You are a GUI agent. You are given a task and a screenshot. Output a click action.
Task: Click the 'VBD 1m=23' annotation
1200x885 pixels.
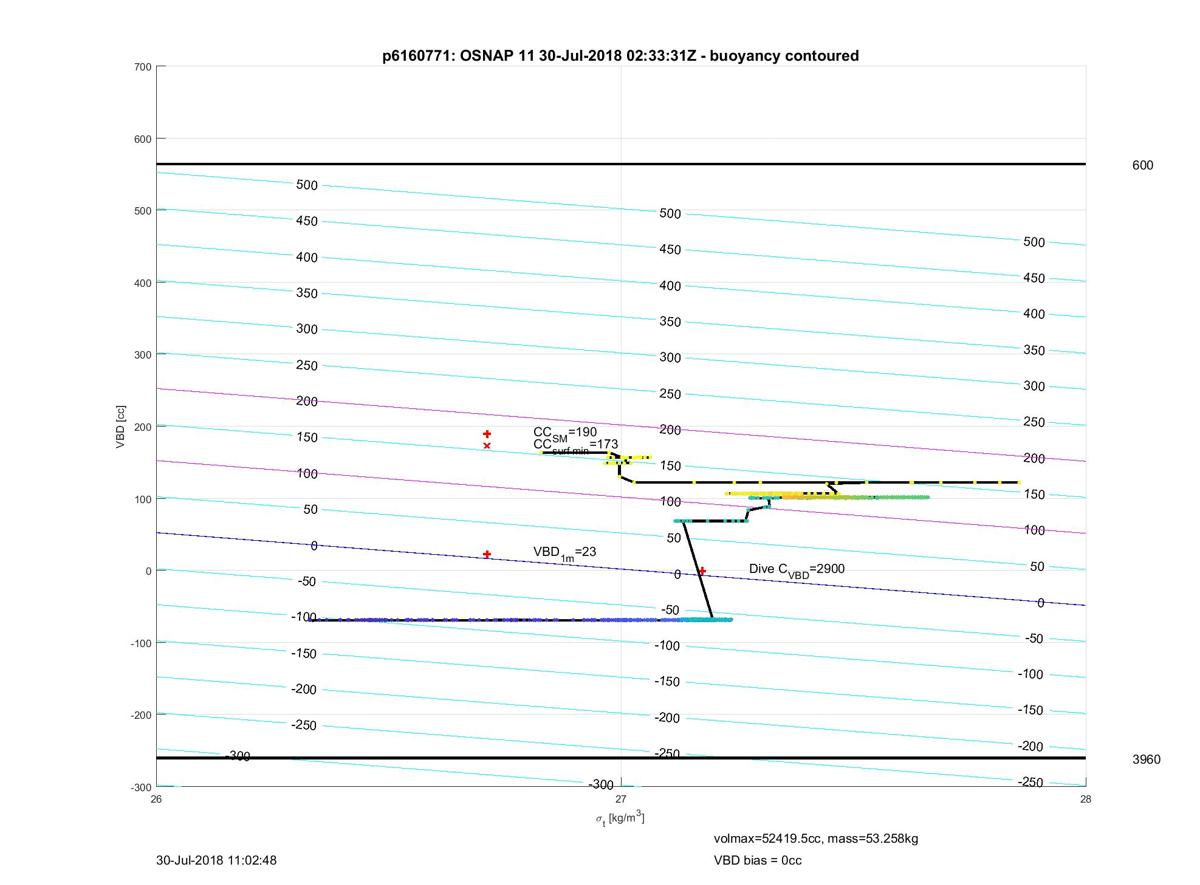coord(565,552)
